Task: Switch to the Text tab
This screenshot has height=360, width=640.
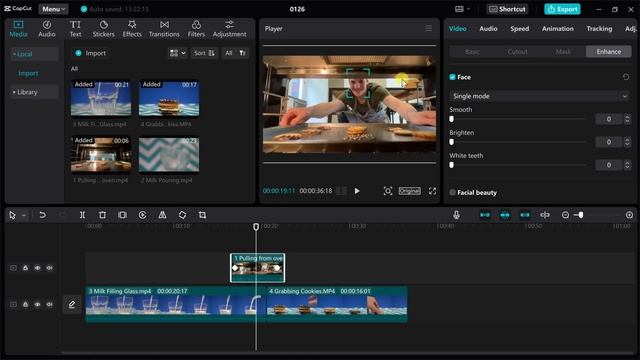Action: 75,29
